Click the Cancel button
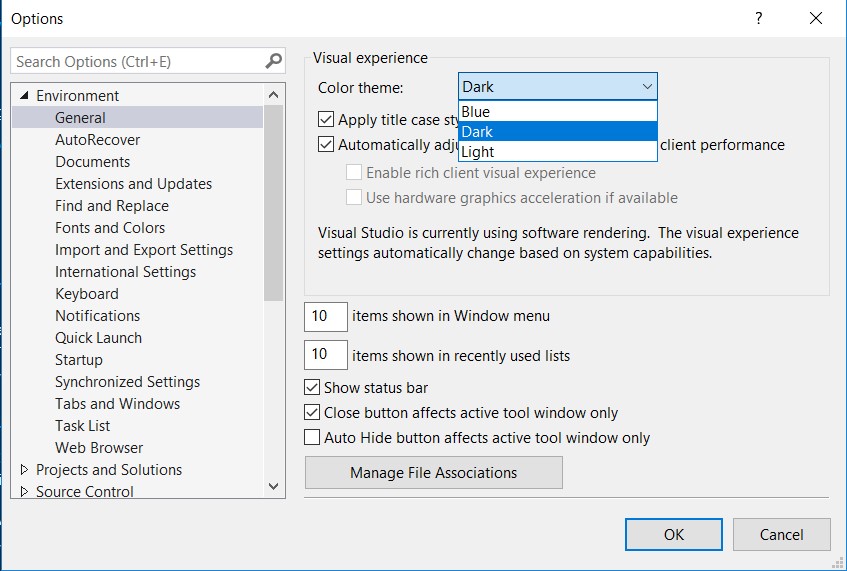The width and height of the screenshot is (847, 571). (781, 534)
